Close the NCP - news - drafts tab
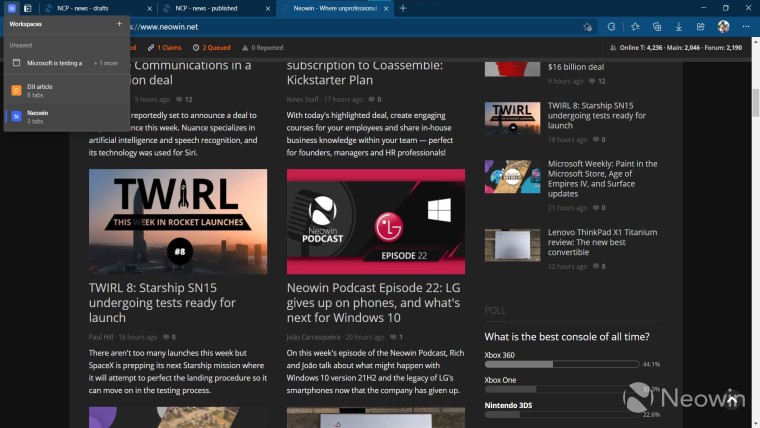760x428 pixels. coord(149,8)
